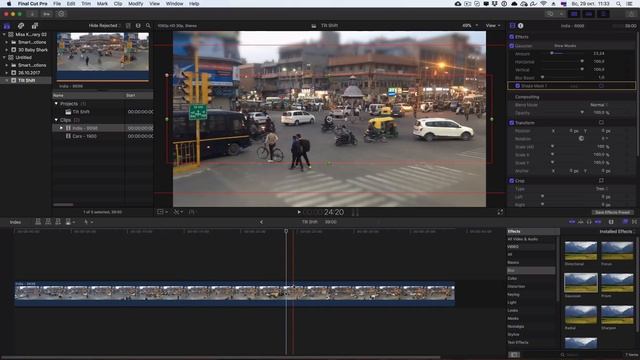Select the Blur category in effects list
This screenshot has width=640, height=360.
point(531,271)
